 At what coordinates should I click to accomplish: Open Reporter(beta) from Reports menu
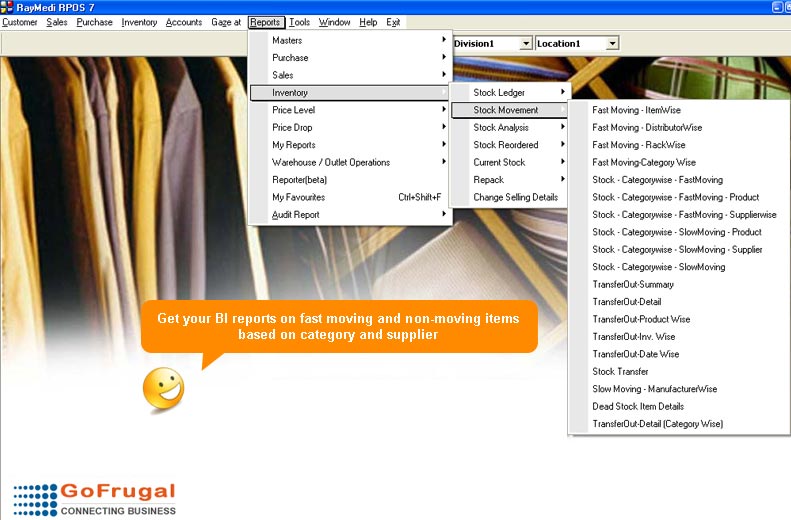point(299,180)
